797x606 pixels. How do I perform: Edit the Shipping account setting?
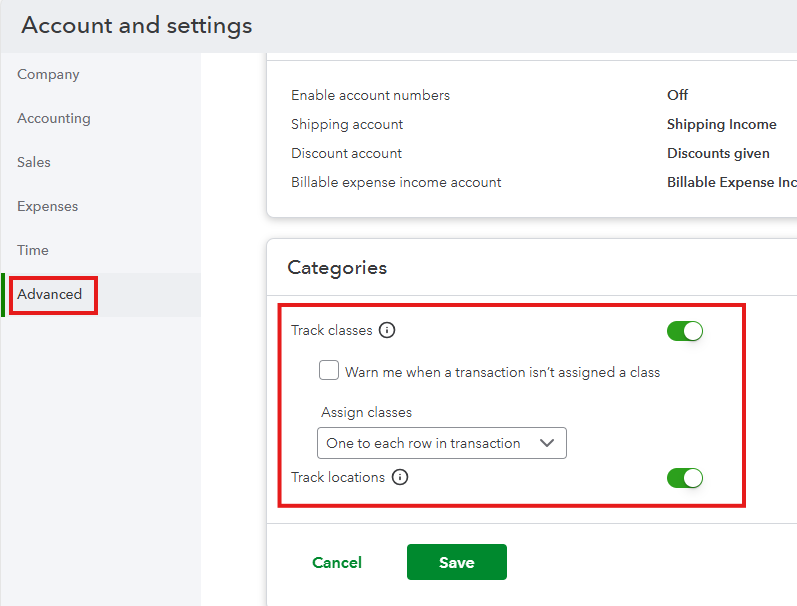click(347, 125)
